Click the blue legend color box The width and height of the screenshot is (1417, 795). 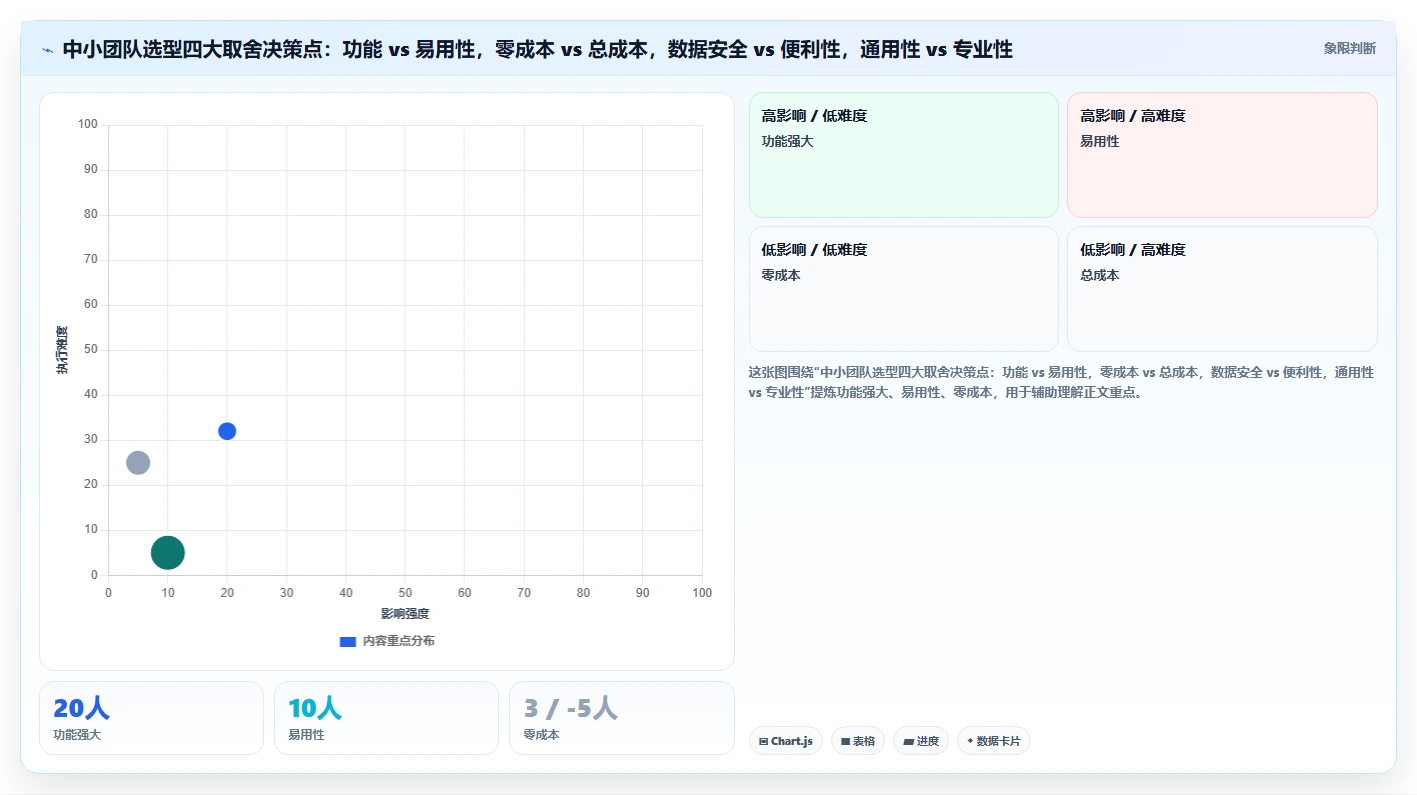[347, 641]
